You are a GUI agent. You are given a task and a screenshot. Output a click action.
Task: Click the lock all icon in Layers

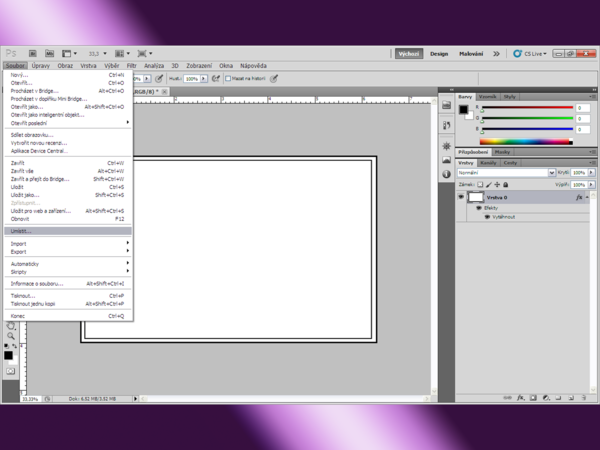506,185
